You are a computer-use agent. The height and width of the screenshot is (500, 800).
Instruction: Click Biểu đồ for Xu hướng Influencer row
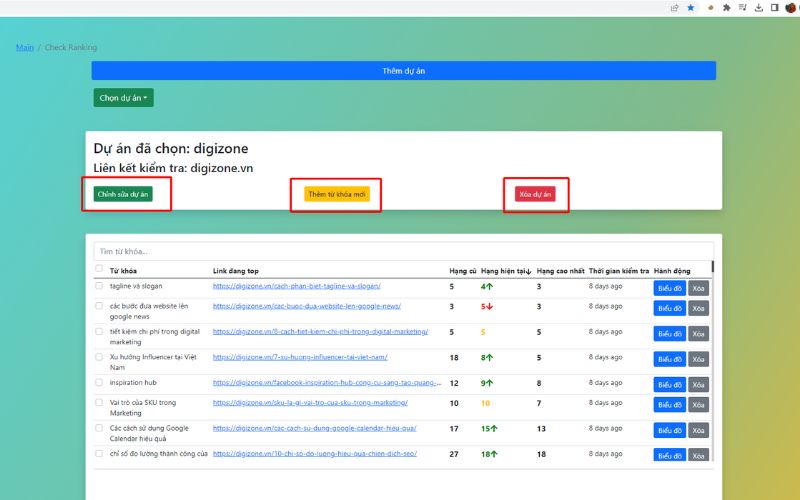[669, 359]
